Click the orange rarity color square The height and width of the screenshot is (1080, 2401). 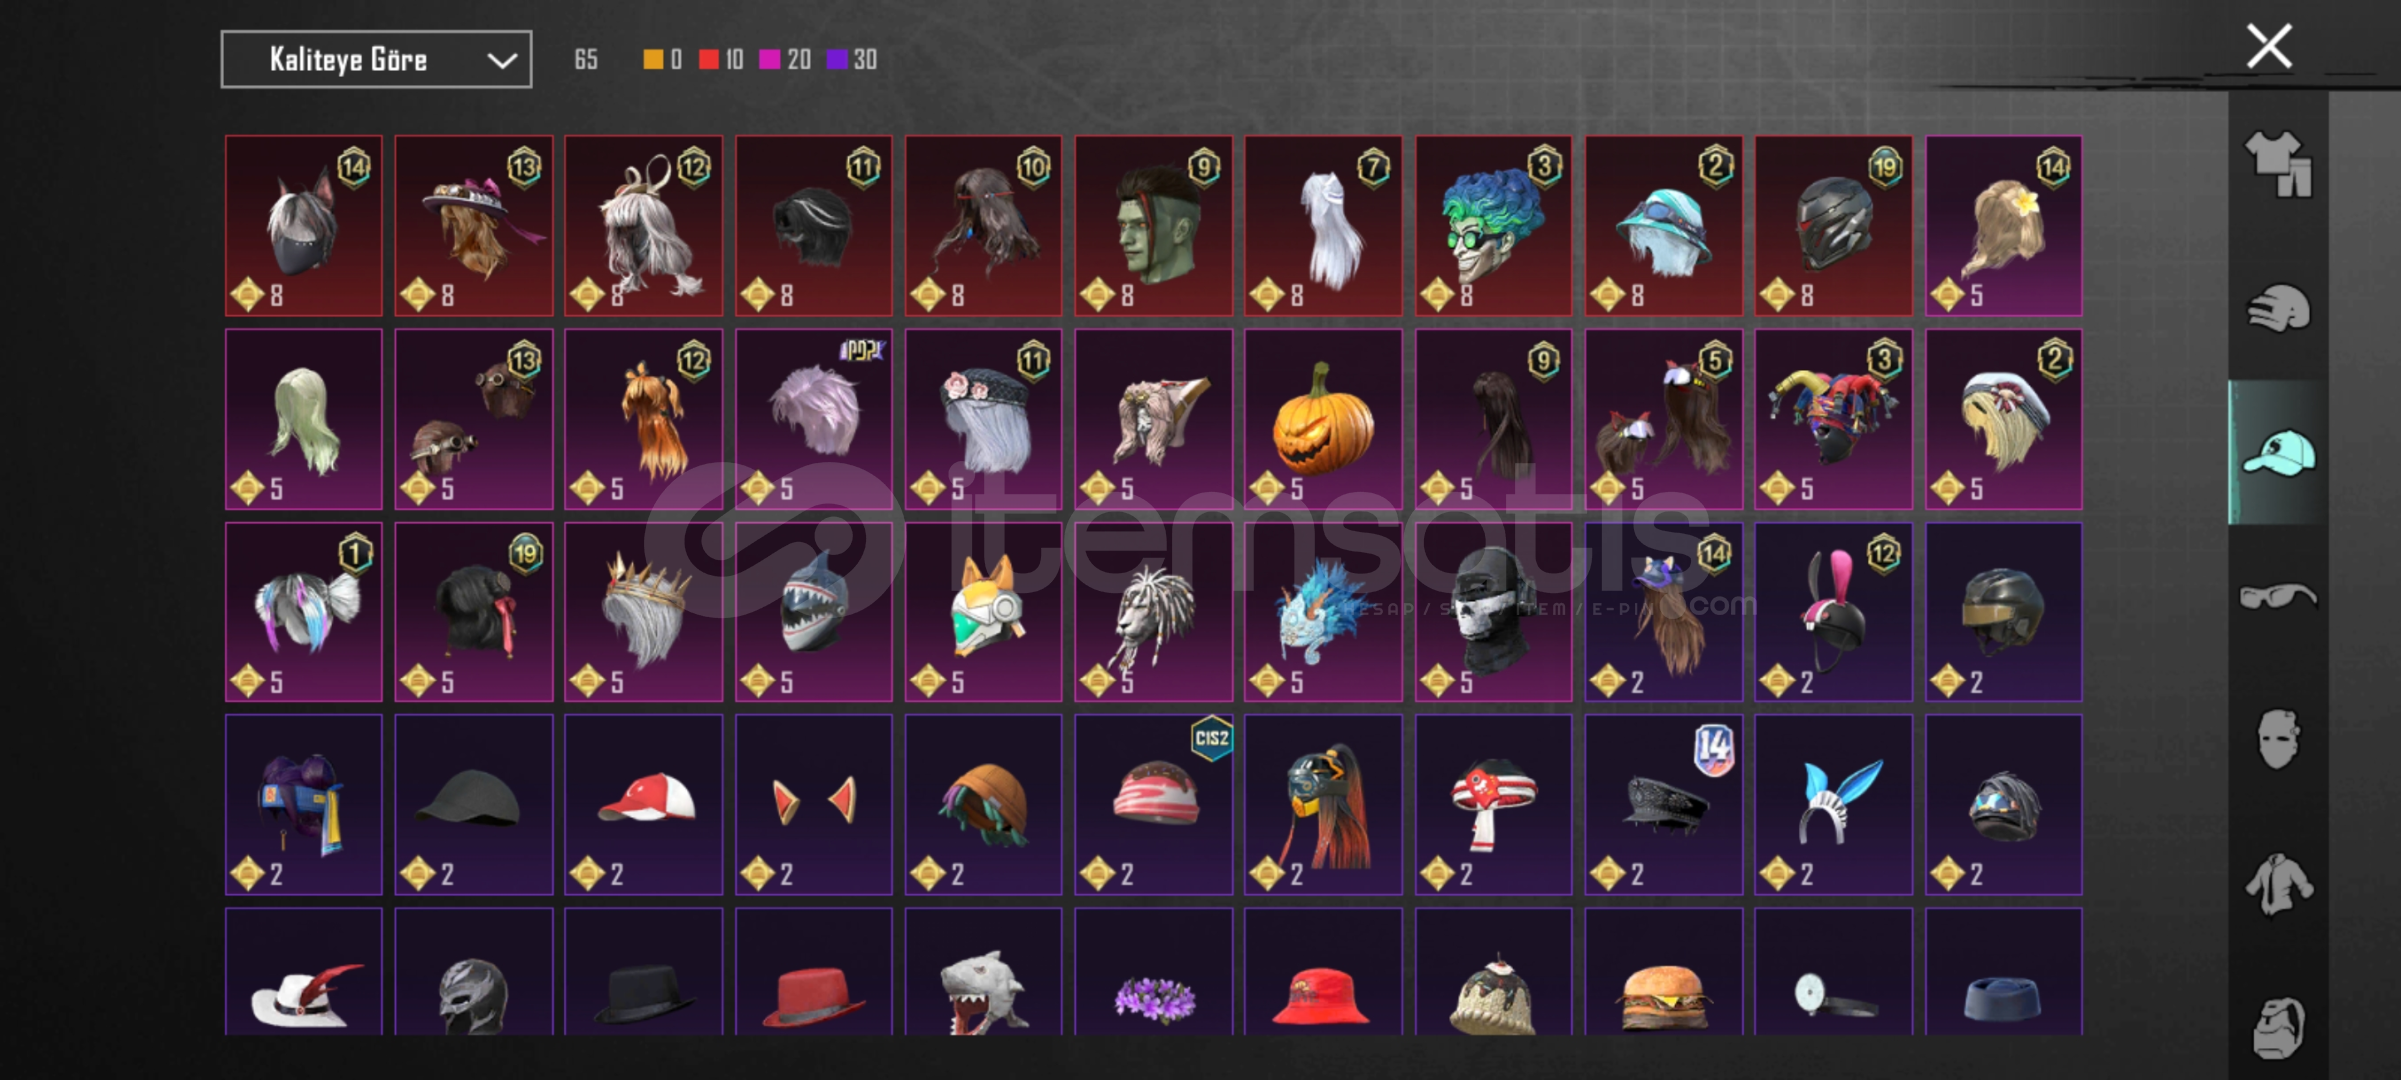pyautogui.click(x=653, y=60)
